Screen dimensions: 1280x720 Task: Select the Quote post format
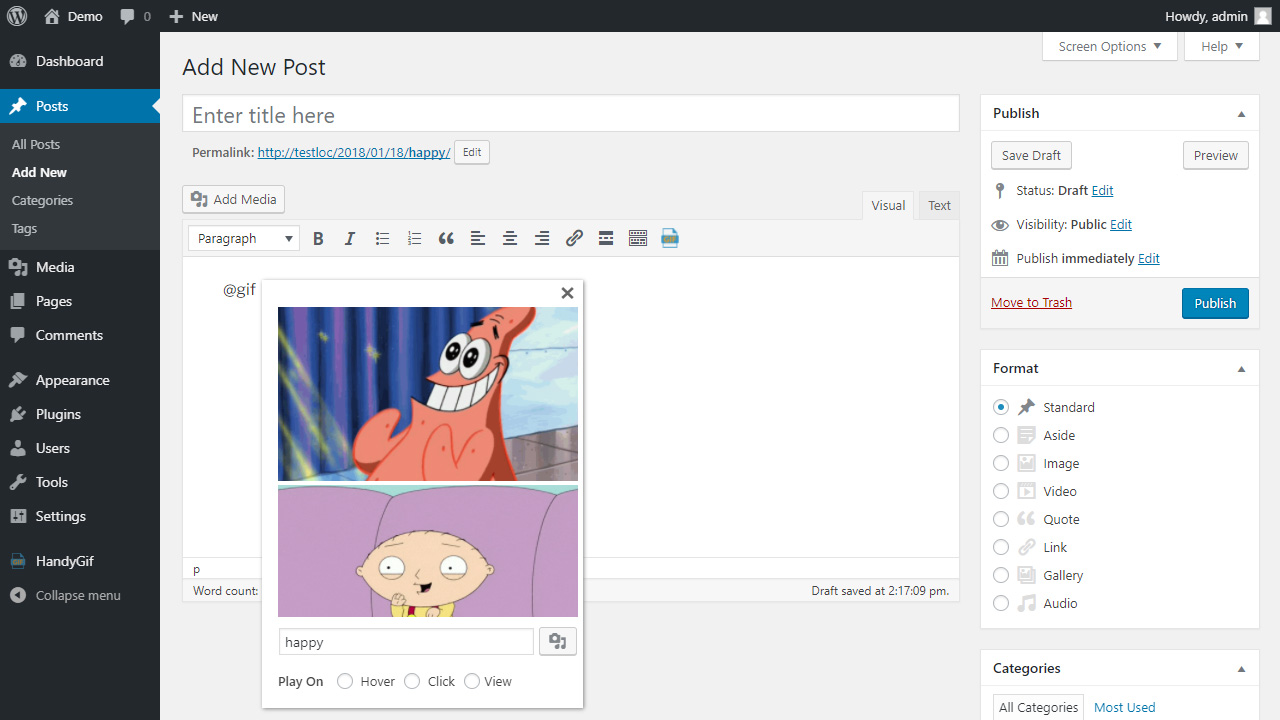point(1001,519)
